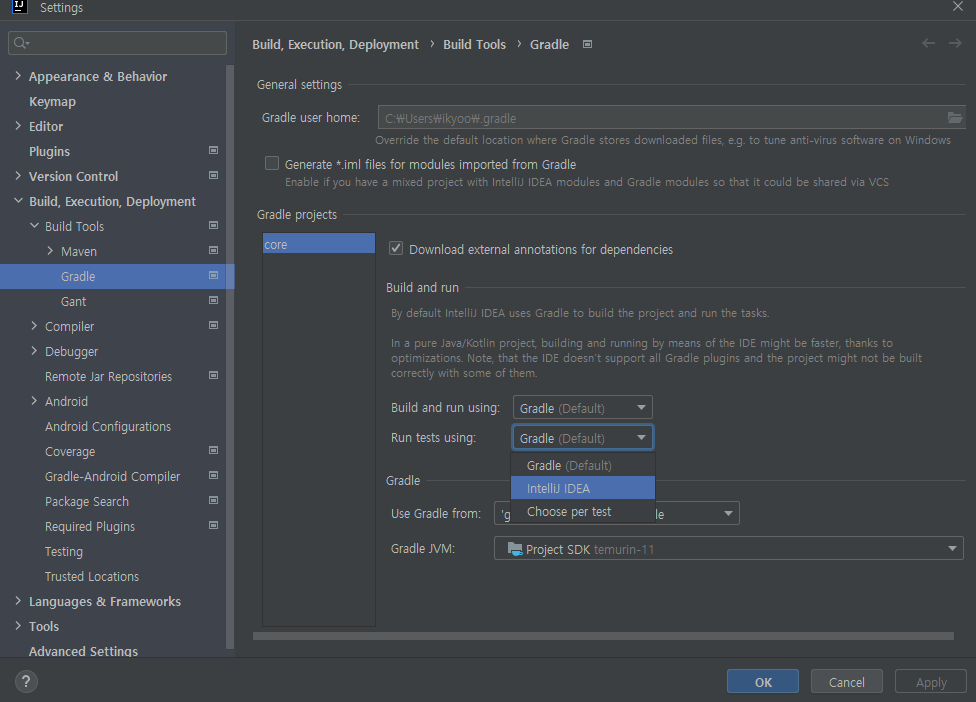This screenshot has width=976, height=702.
Task: Open the Plugins settings page
Action: (50, 151)
